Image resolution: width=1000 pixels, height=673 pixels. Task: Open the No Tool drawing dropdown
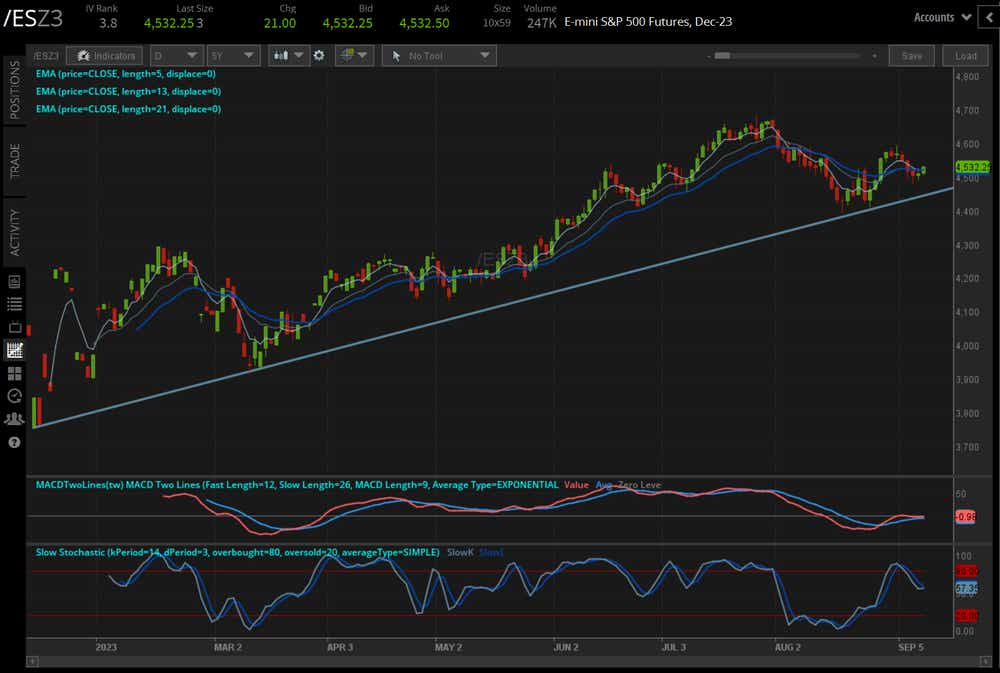tap(439, 56)
